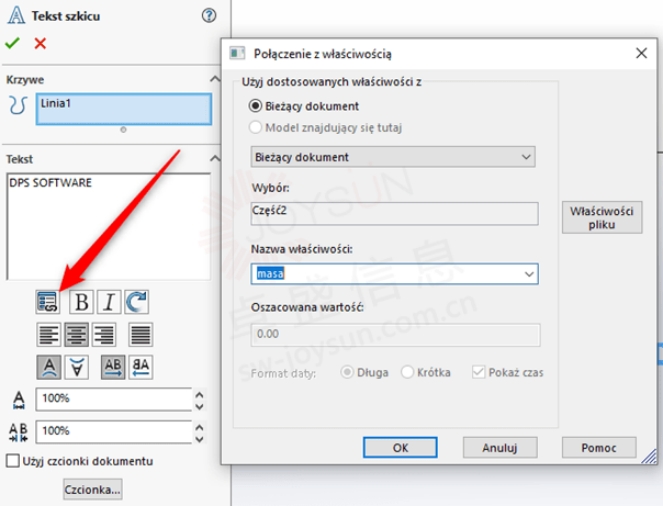Collapse the Krzywe section
The width and height of the screenshot is (663, 506).
(x=215, y=79)
